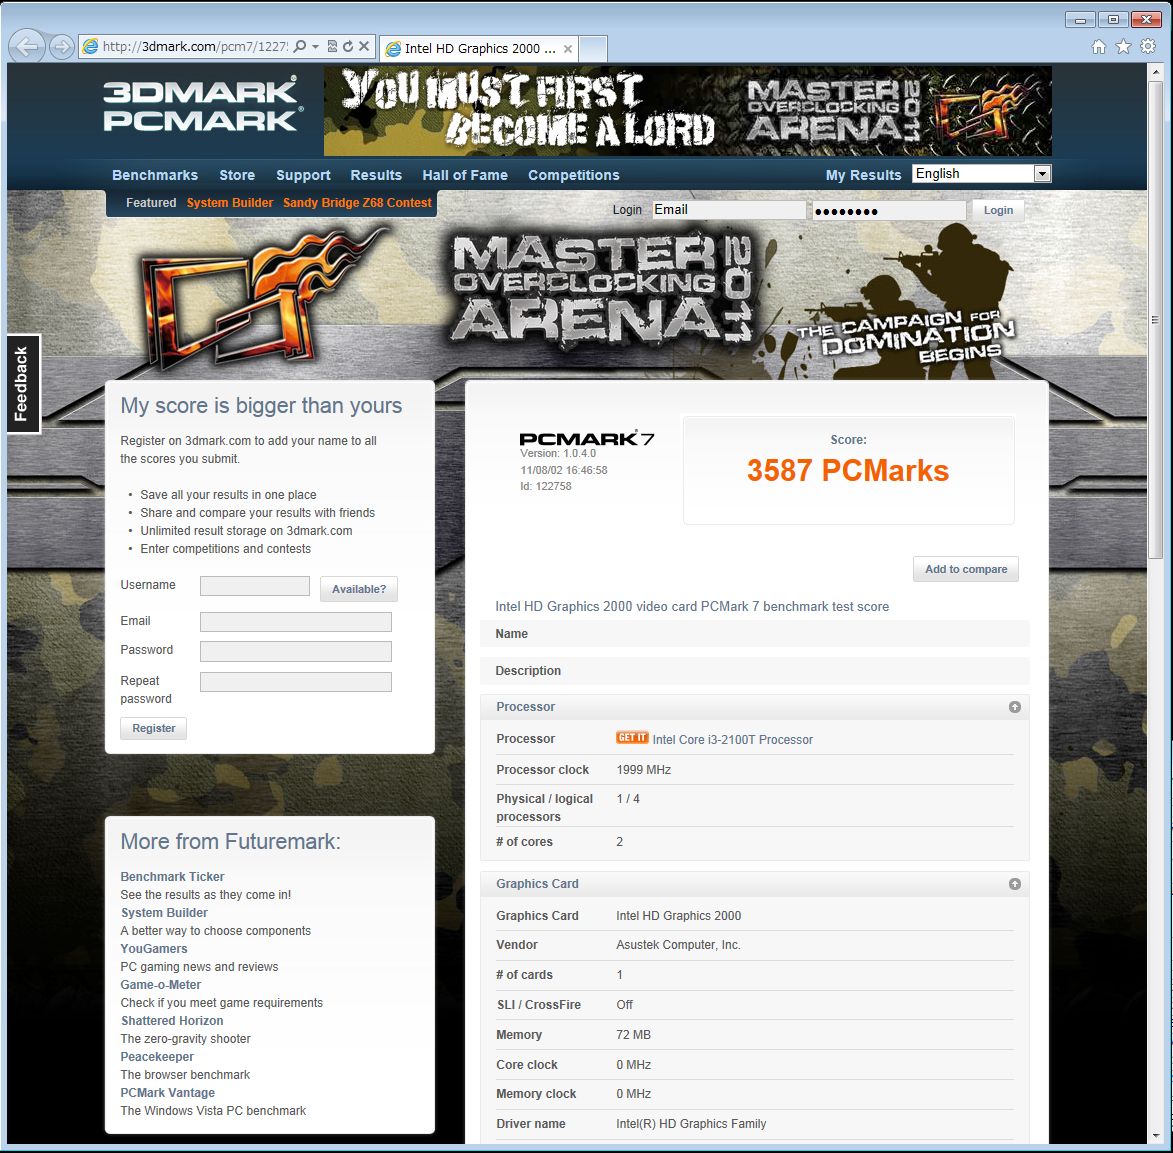1173x1153 pixels.
Task: Click the vertical scrollbar thumb
Action: tap(1155, 318)
